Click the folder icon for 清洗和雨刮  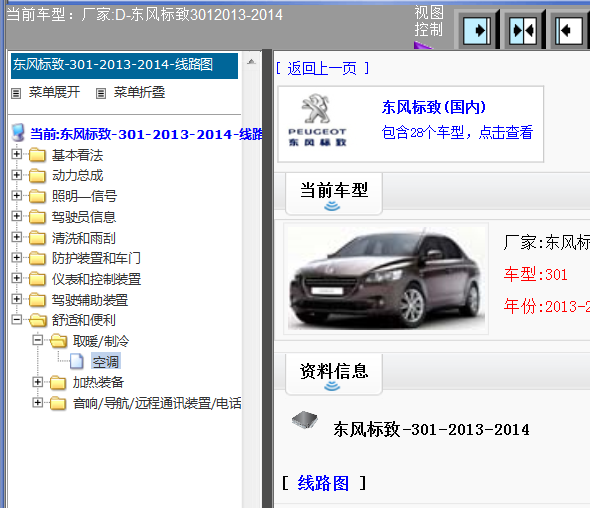coord(37,237)
